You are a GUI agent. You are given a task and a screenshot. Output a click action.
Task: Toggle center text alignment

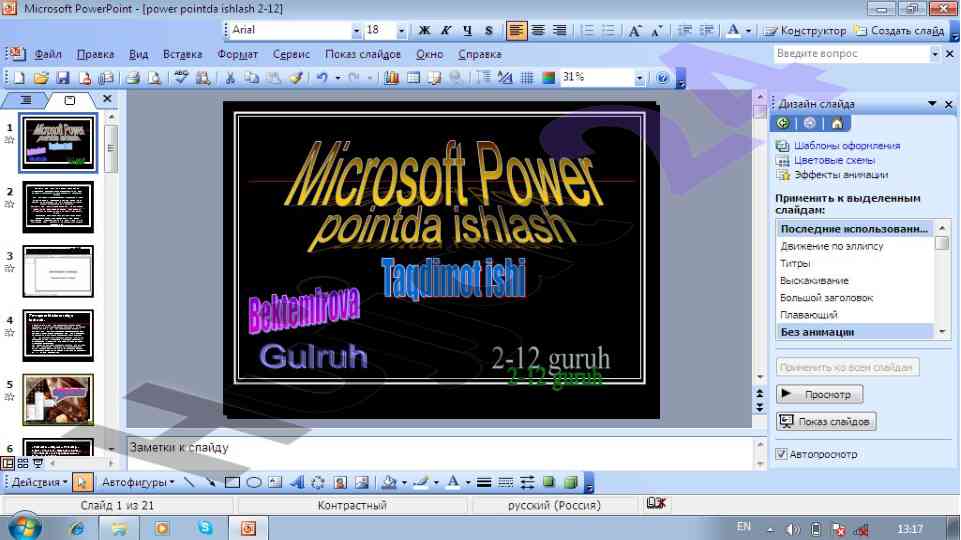pyautogui.click(x=538, y=31)
